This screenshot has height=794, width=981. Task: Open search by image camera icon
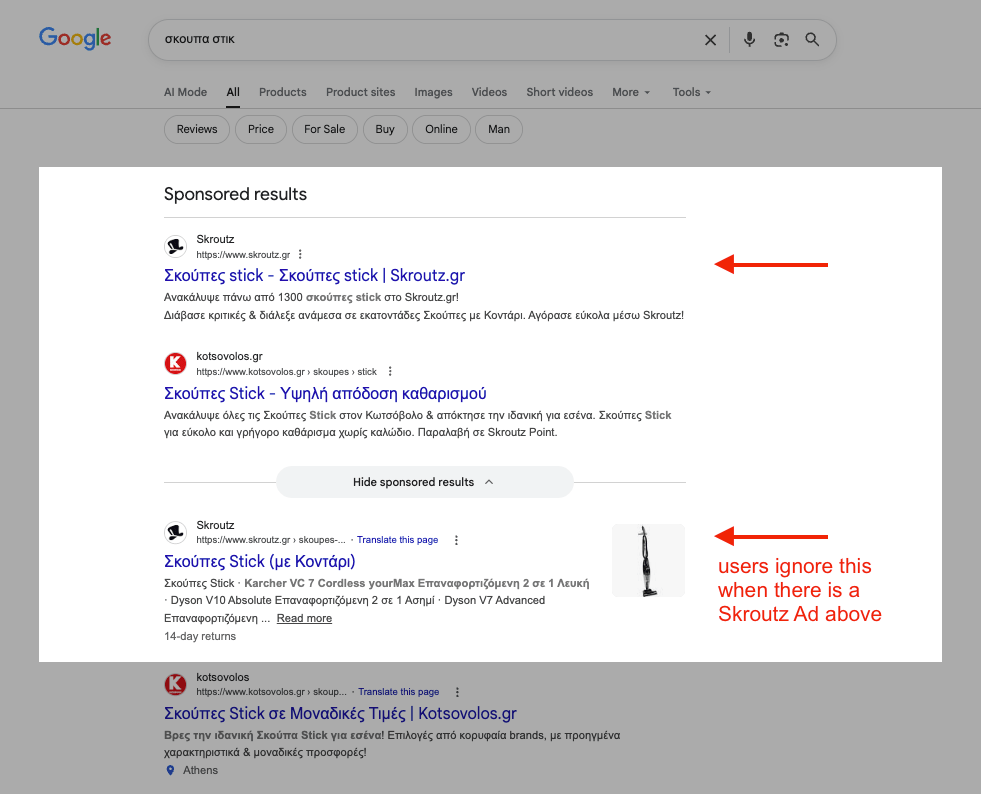pyautogui.click(x=781, y=40)
